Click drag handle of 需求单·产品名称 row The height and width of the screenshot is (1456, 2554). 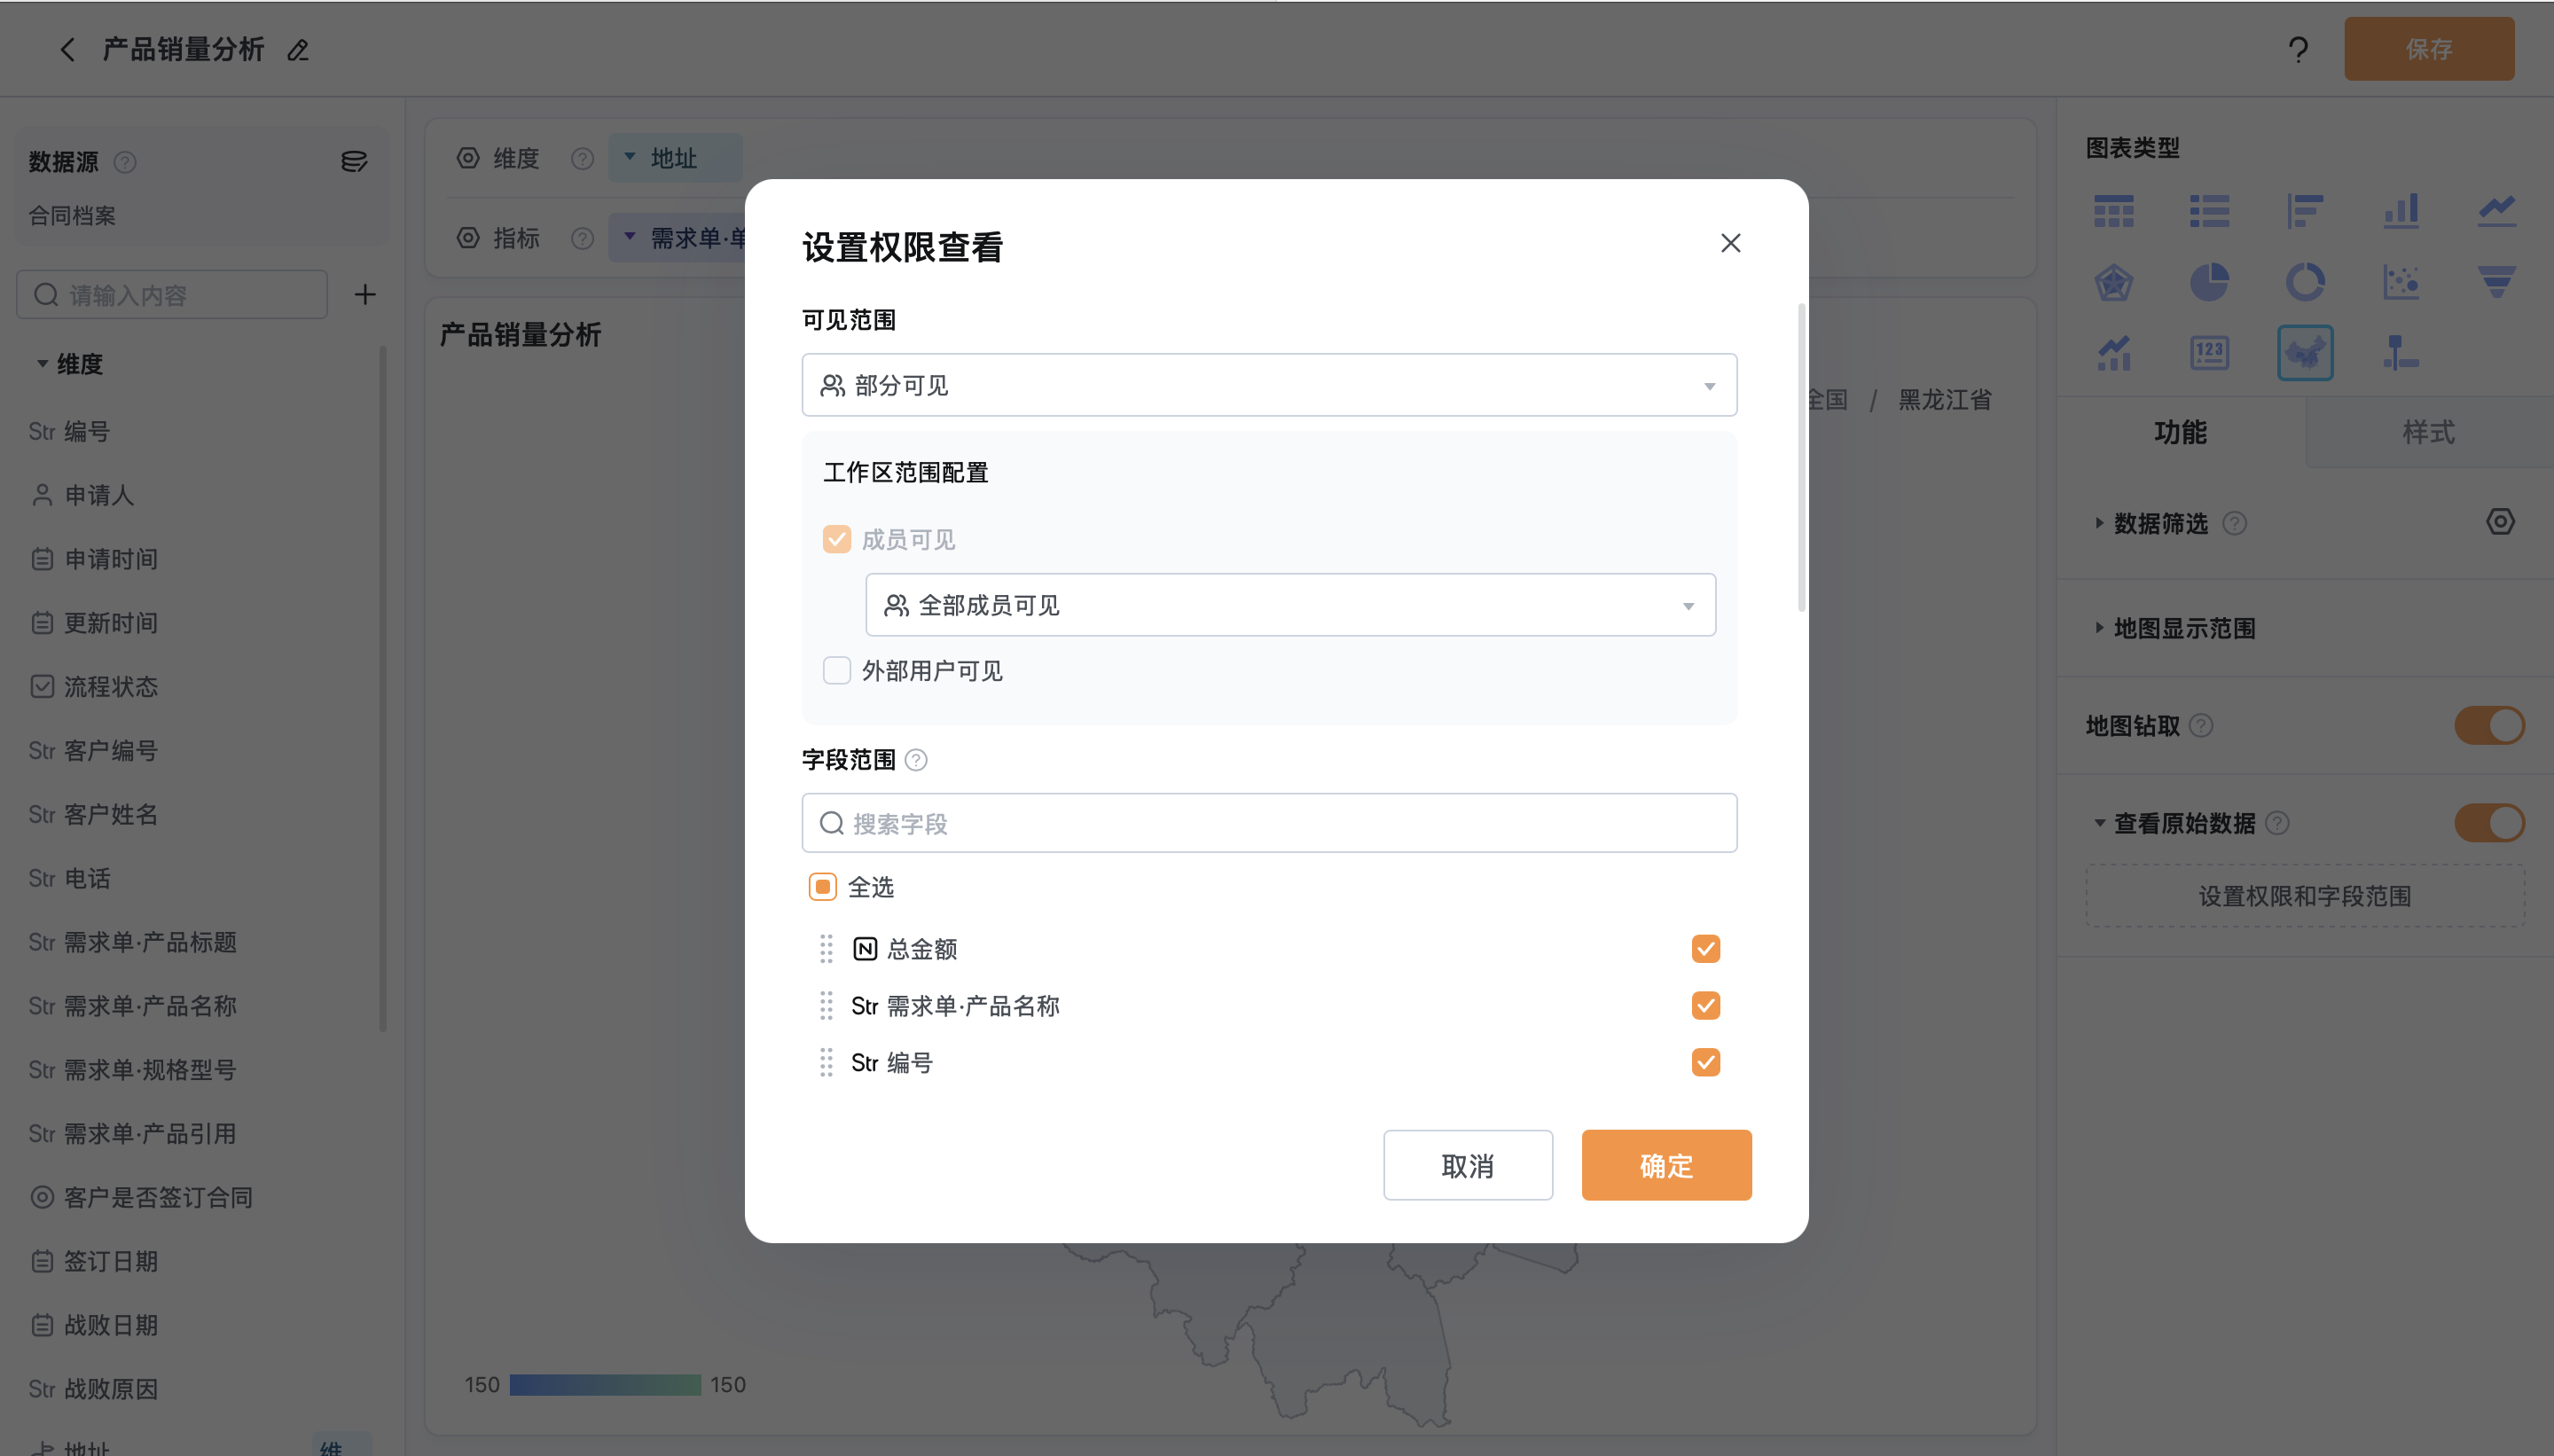[x=826, y=1005]
